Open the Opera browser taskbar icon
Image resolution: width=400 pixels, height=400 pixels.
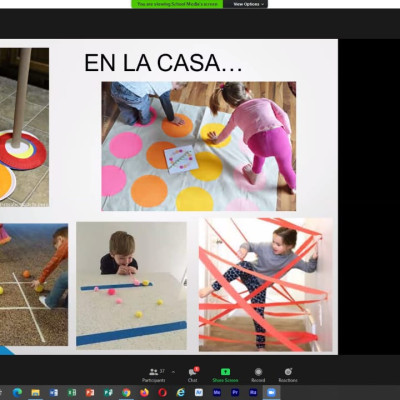click(x=162, y=393)
